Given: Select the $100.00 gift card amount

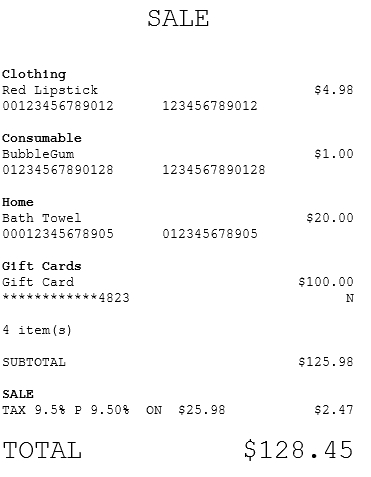Looking at the screenshot, I should tap(326, 282).
